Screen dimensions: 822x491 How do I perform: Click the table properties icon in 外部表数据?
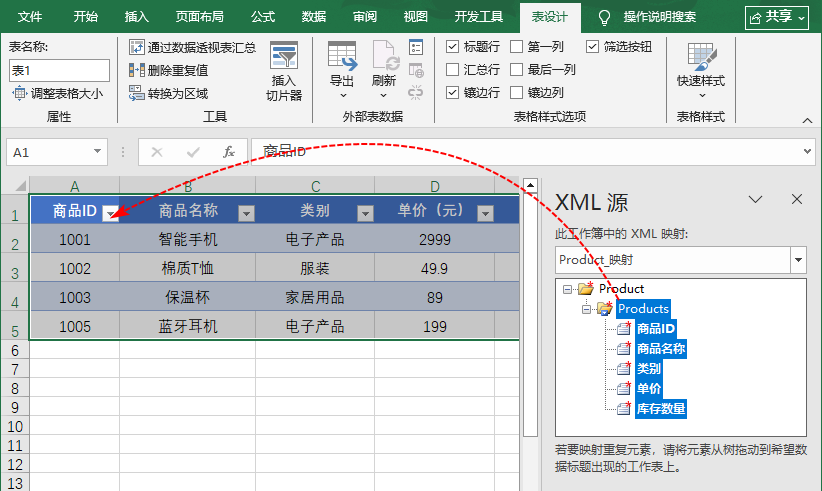[416, 47]
